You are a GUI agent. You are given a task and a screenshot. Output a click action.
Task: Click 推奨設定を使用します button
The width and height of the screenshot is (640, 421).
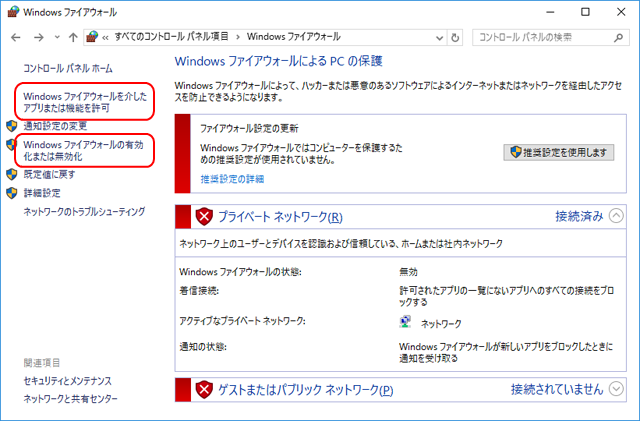coord(558,153)
